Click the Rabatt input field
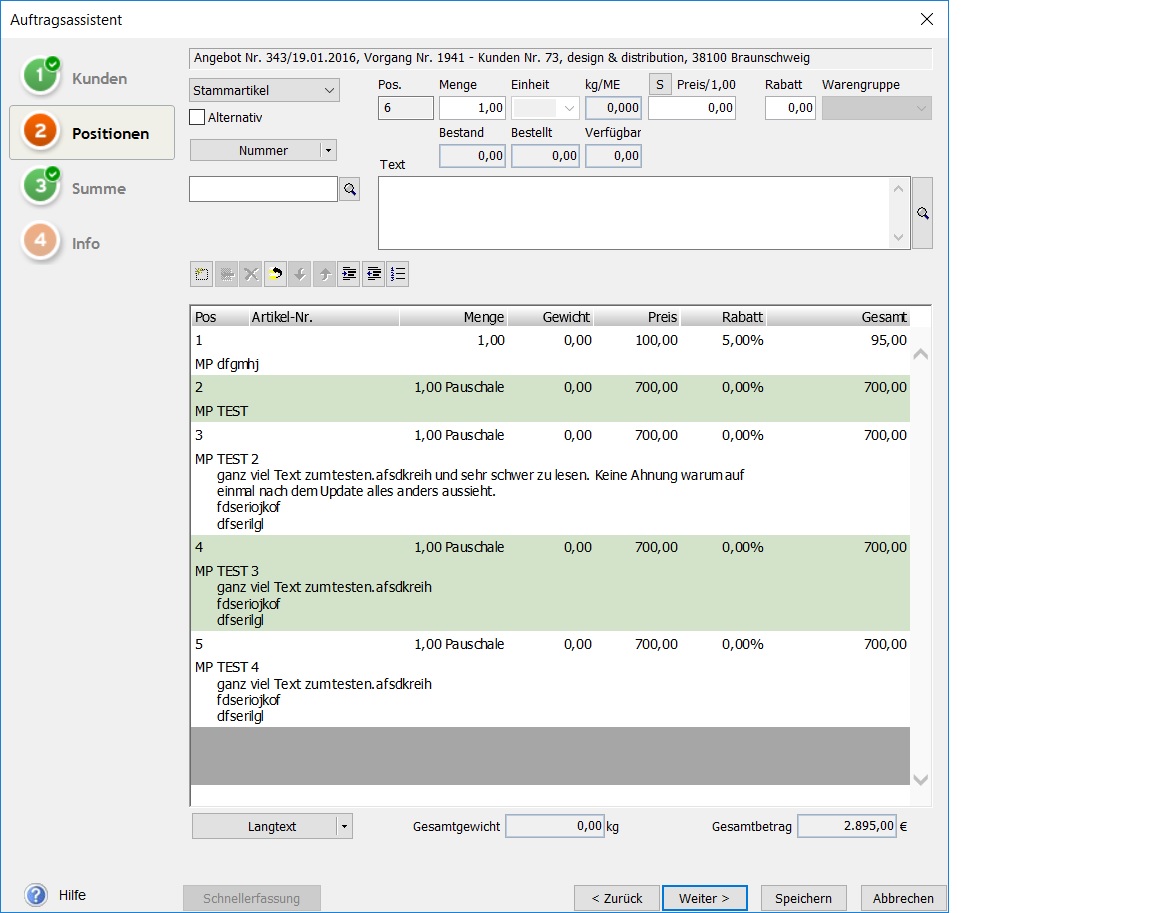Viewport: 1152px width, 913px height. 791,108
